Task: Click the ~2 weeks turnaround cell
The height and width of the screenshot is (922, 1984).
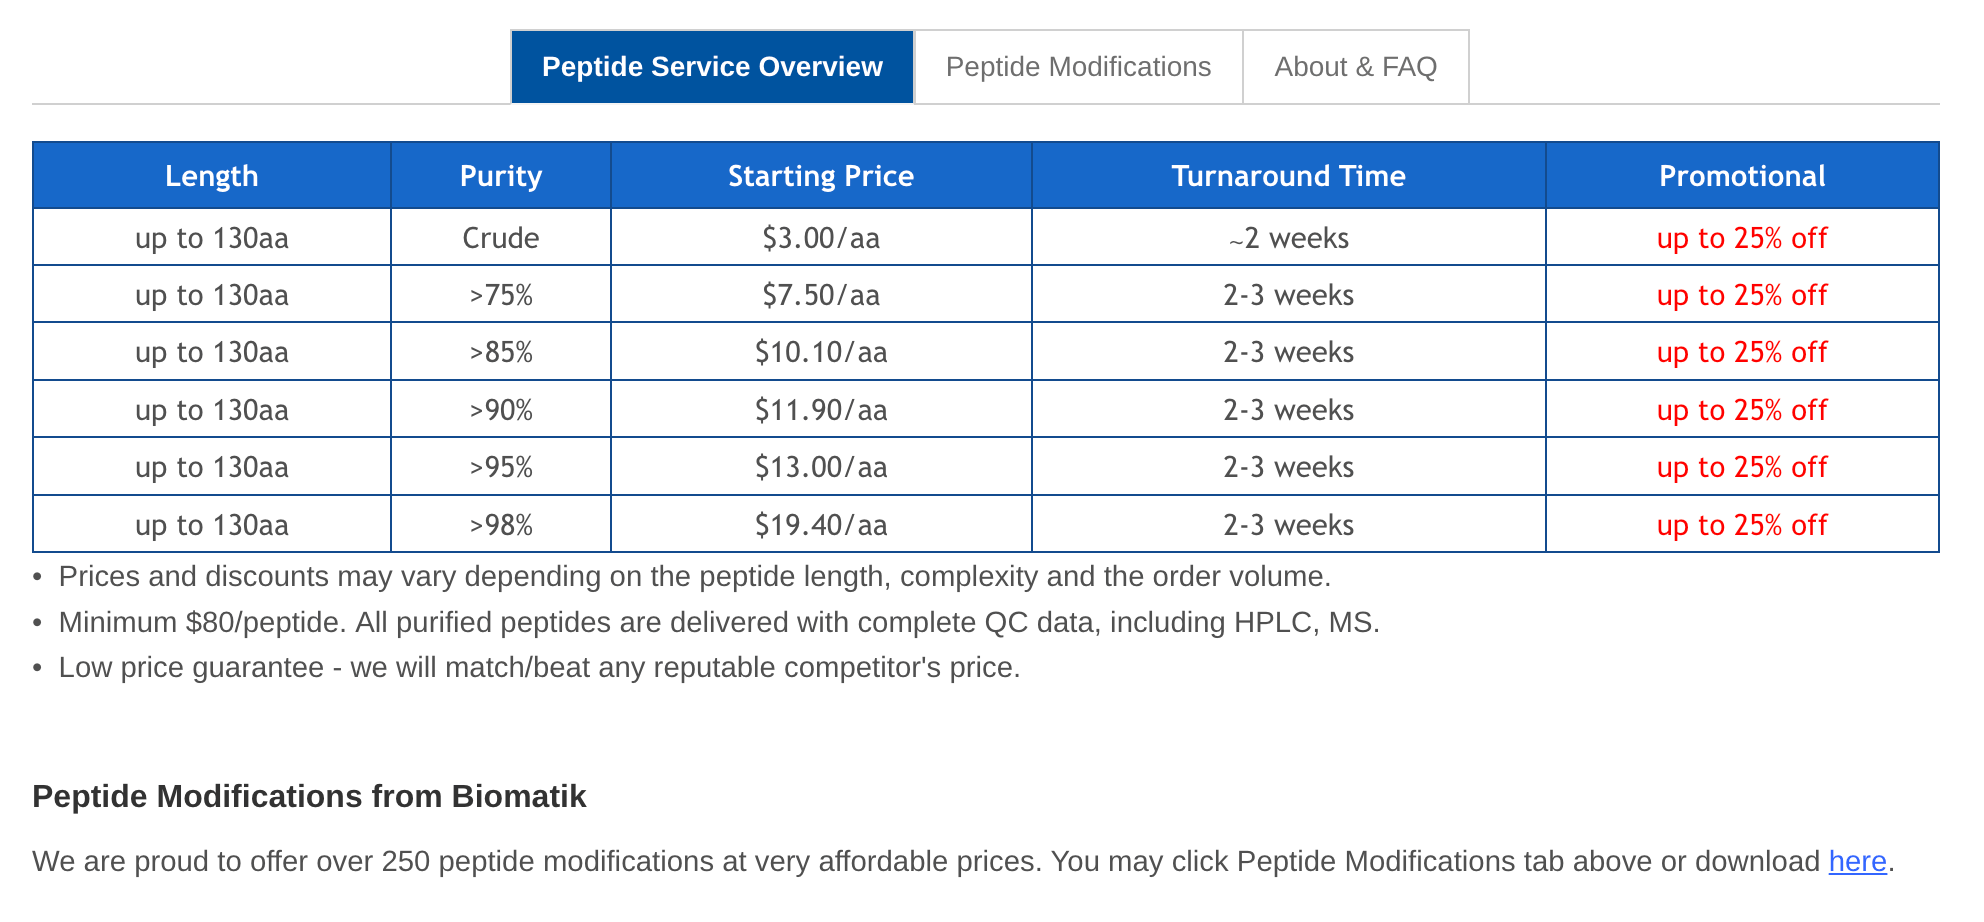Action: click(x=1288, y=238)
